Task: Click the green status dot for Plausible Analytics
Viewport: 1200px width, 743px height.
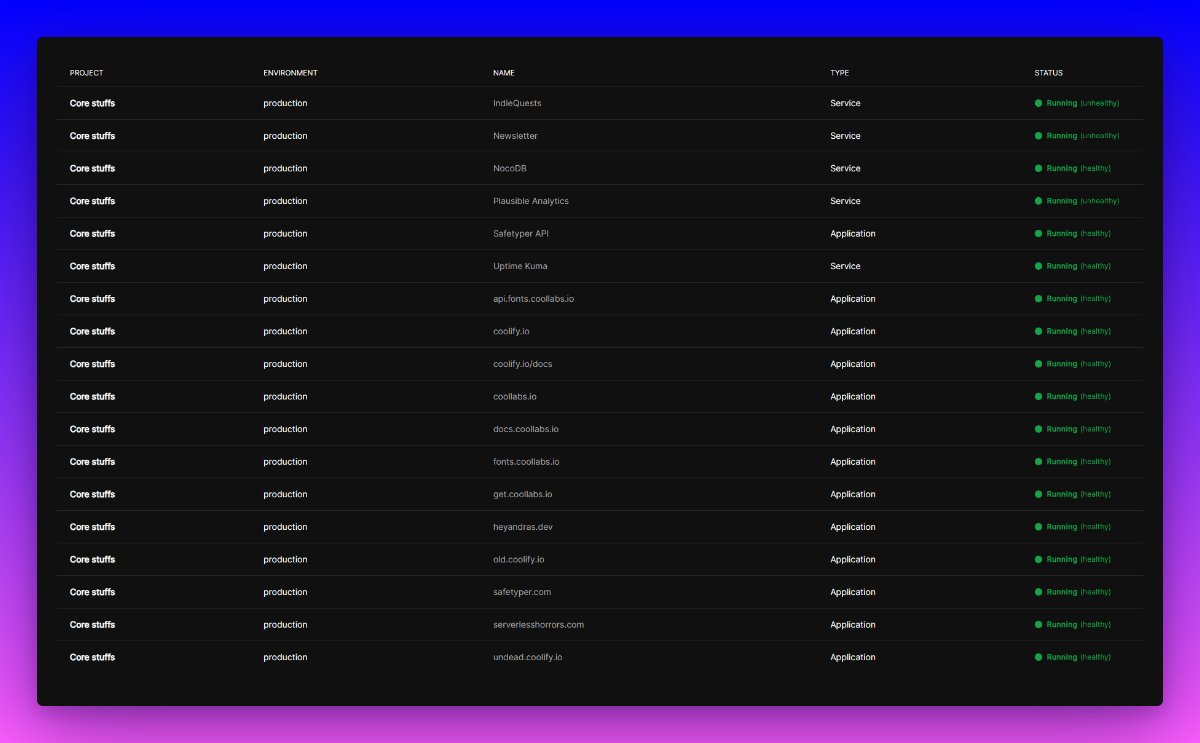Action: [1038, 201]
